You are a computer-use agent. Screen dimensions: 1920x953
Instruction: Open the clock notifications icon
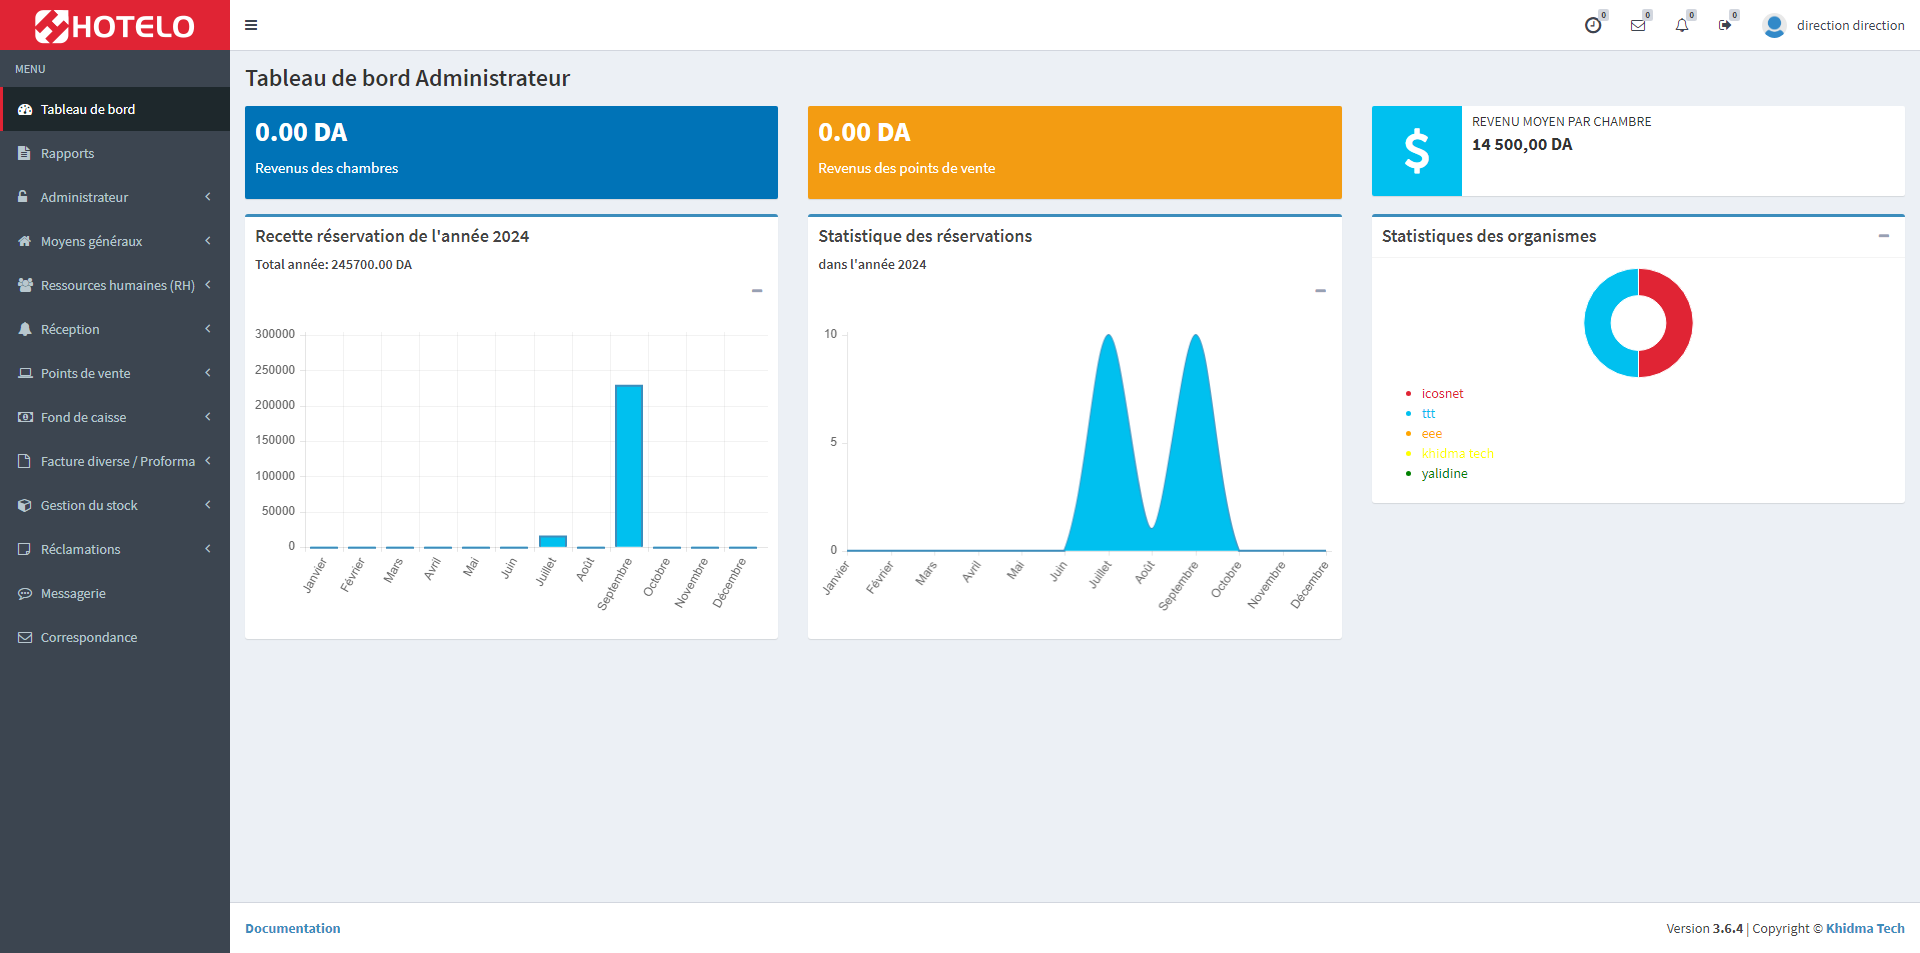pyautogui.click(x=1593, y=26)
